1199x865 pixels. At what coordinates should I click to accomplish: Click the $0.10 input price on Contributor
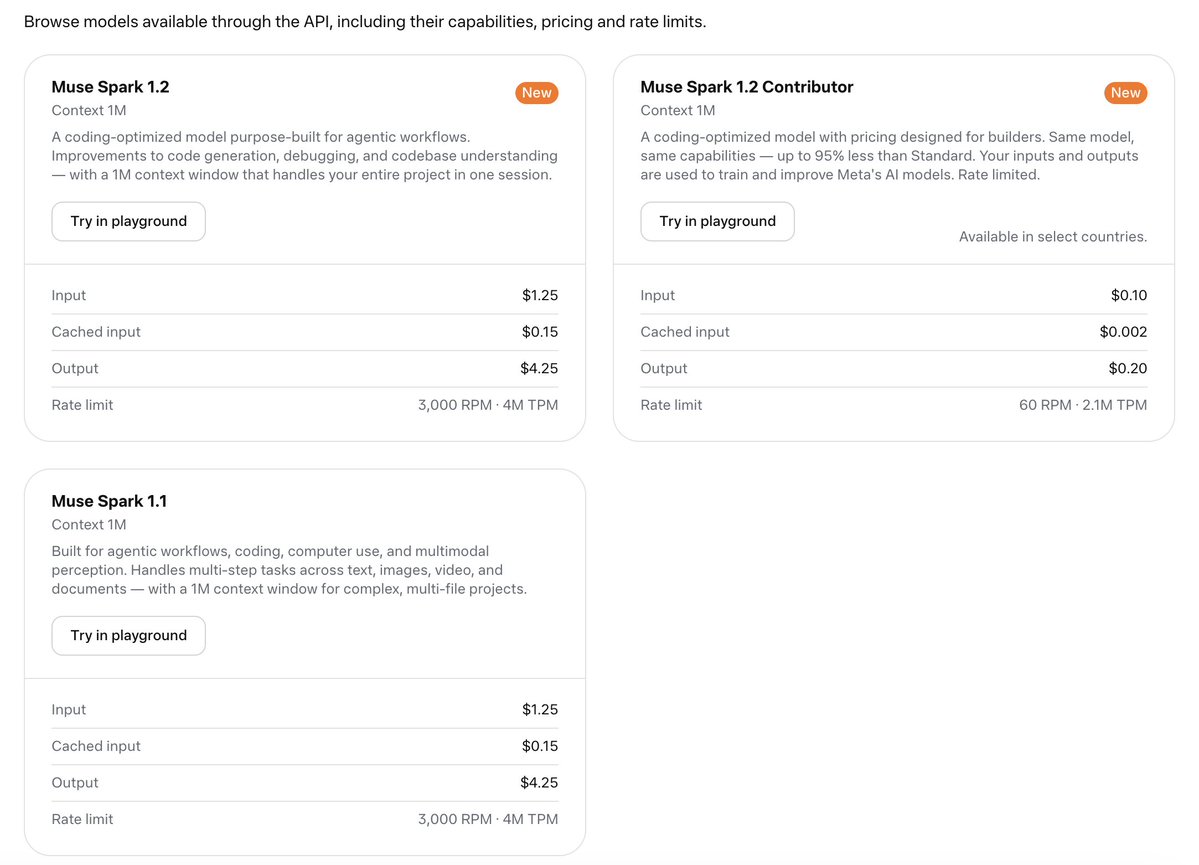tap(1129, 295)
